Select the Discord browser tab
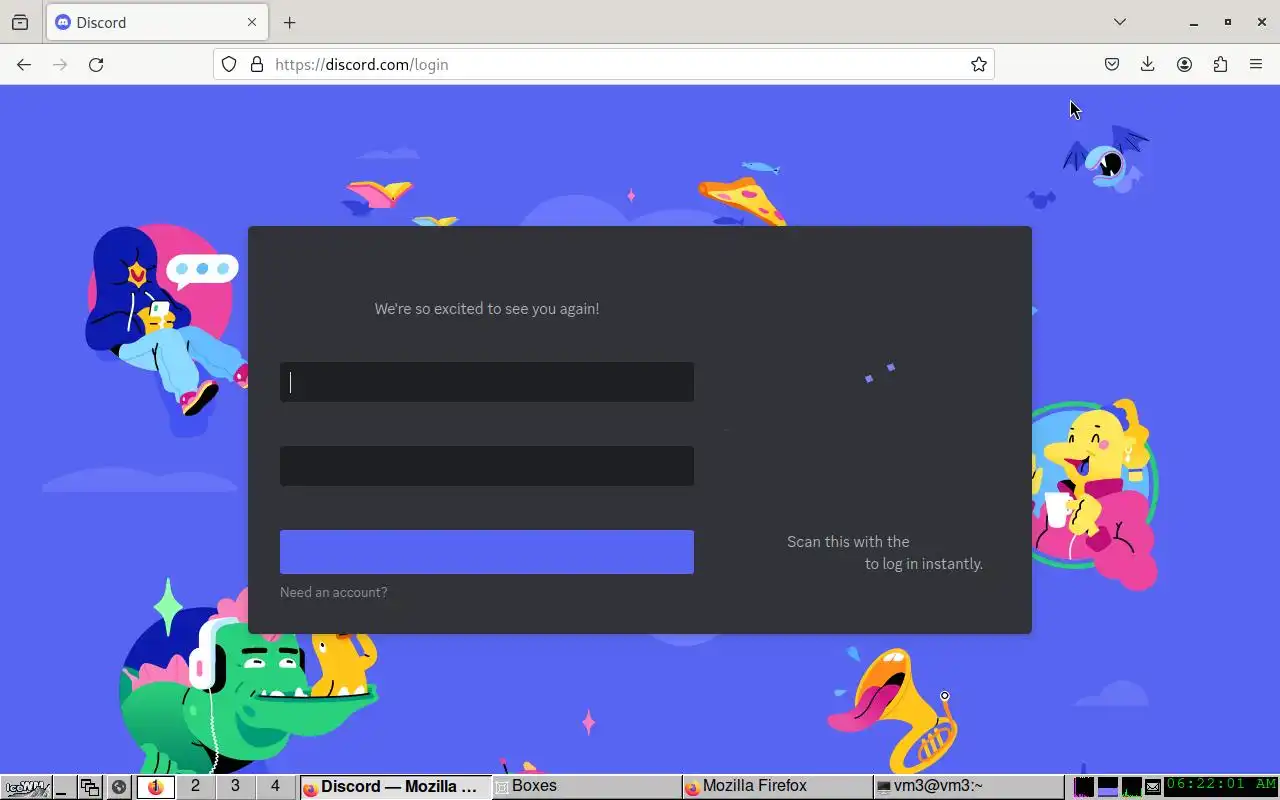The width and height of the screenshot is (1280, 800). 156,22
